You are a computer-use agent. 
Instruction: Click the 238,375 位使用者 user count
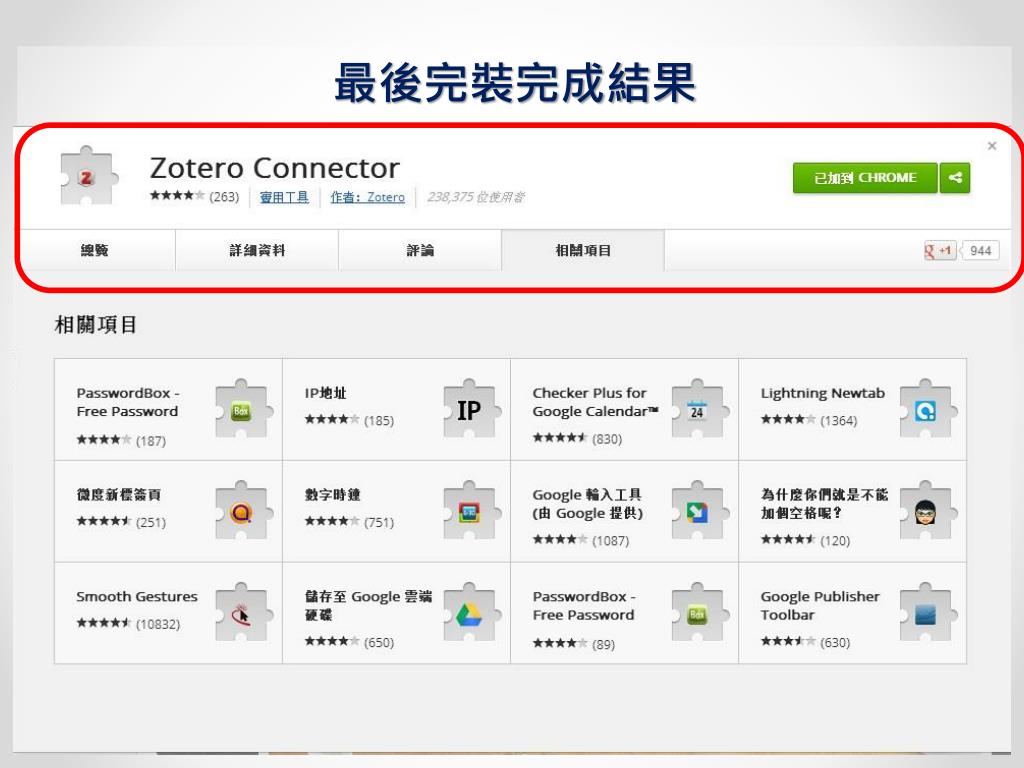click(475, 197)
